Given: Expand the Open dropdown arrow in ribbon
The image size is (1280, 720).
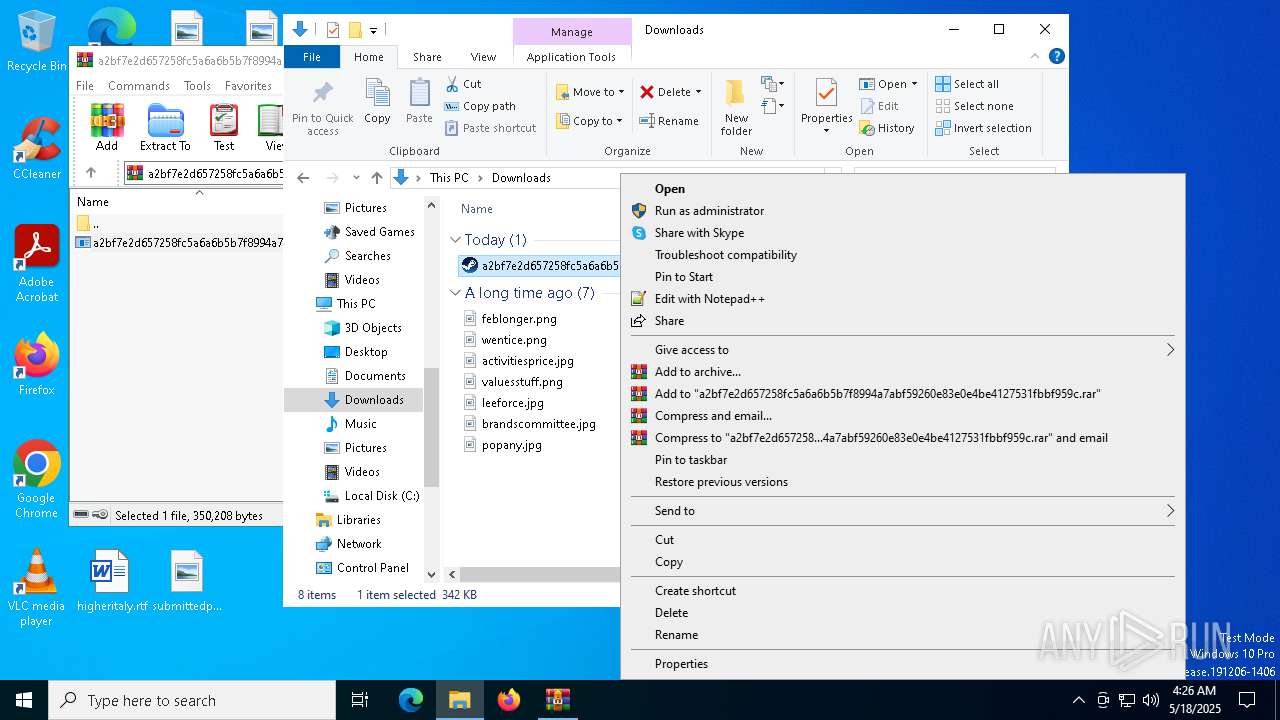Looking at the screenshot, I should [914, 84].
